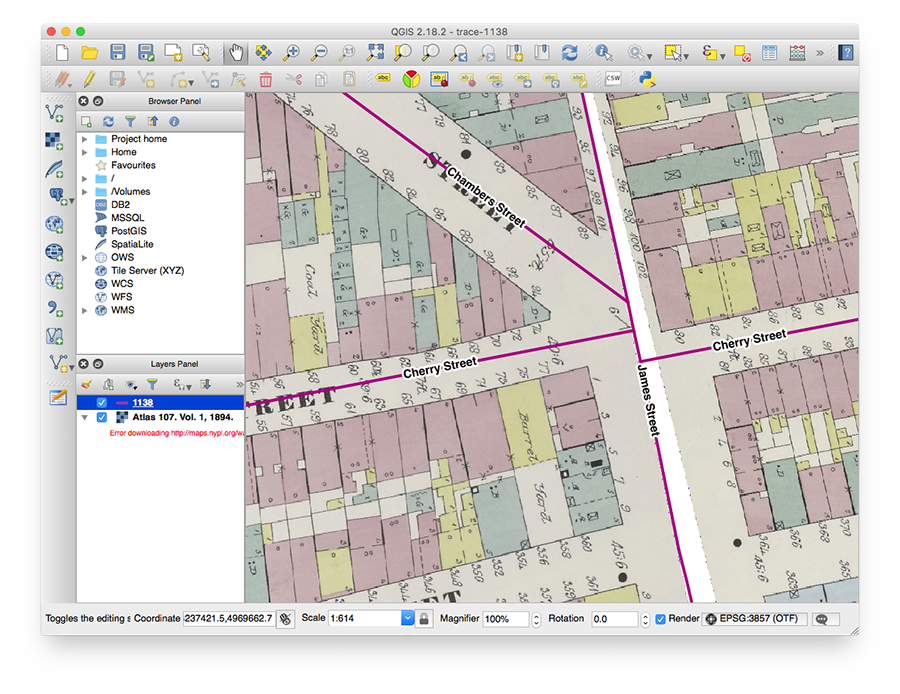
Task: Click Browser Panel info properties icon
Action: coord(174,121)
